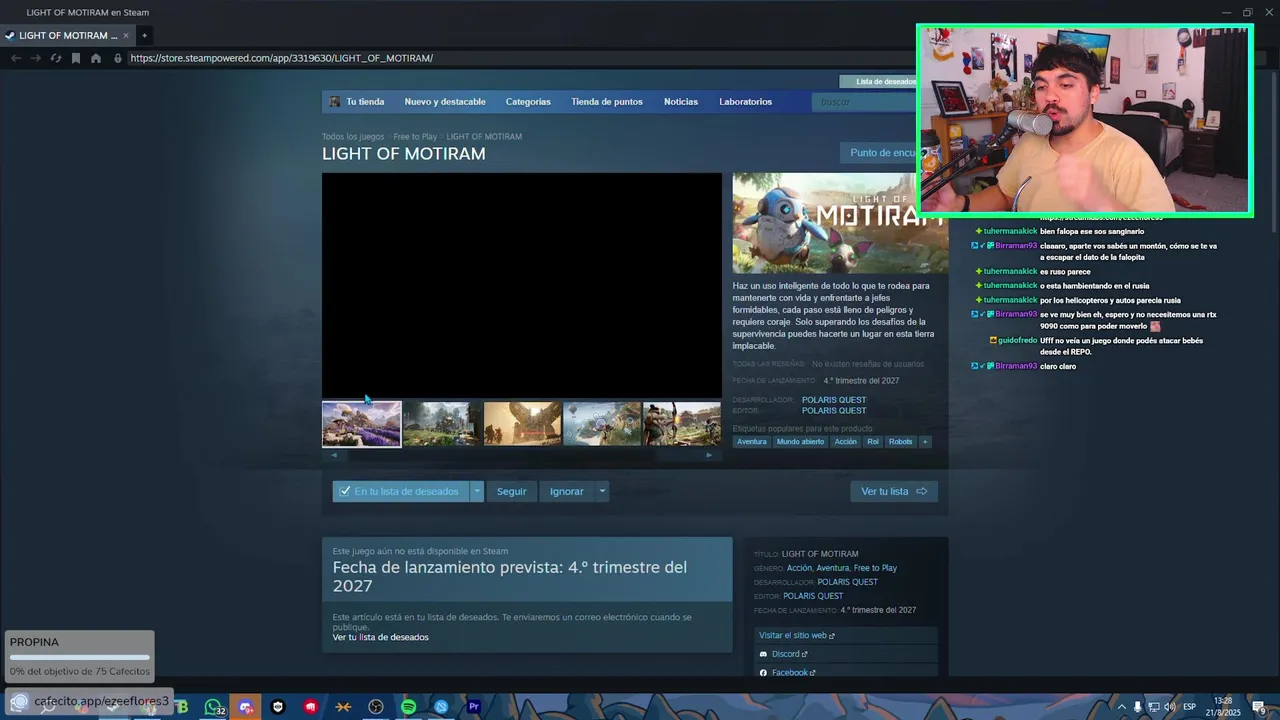Screen dimensions: 1280x720
Task: Select the third orange-toned thumbnail
Action: (522, 424)
